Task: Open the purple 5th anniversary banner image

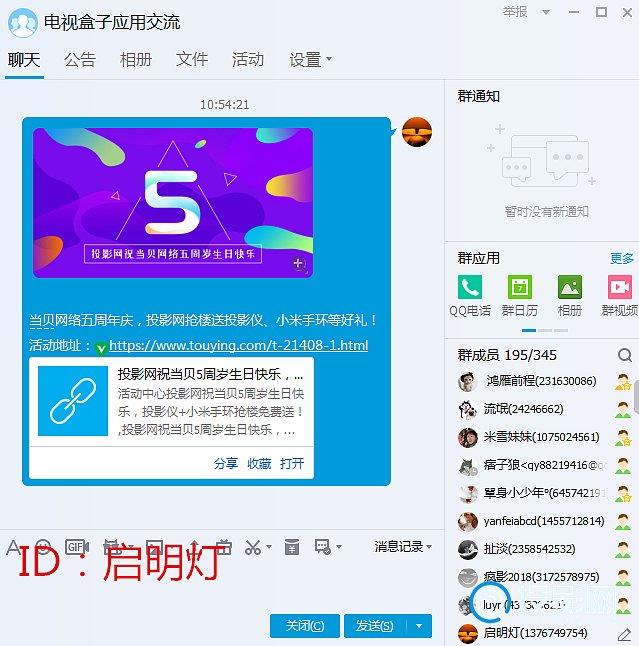Action: tap(173, 203)
